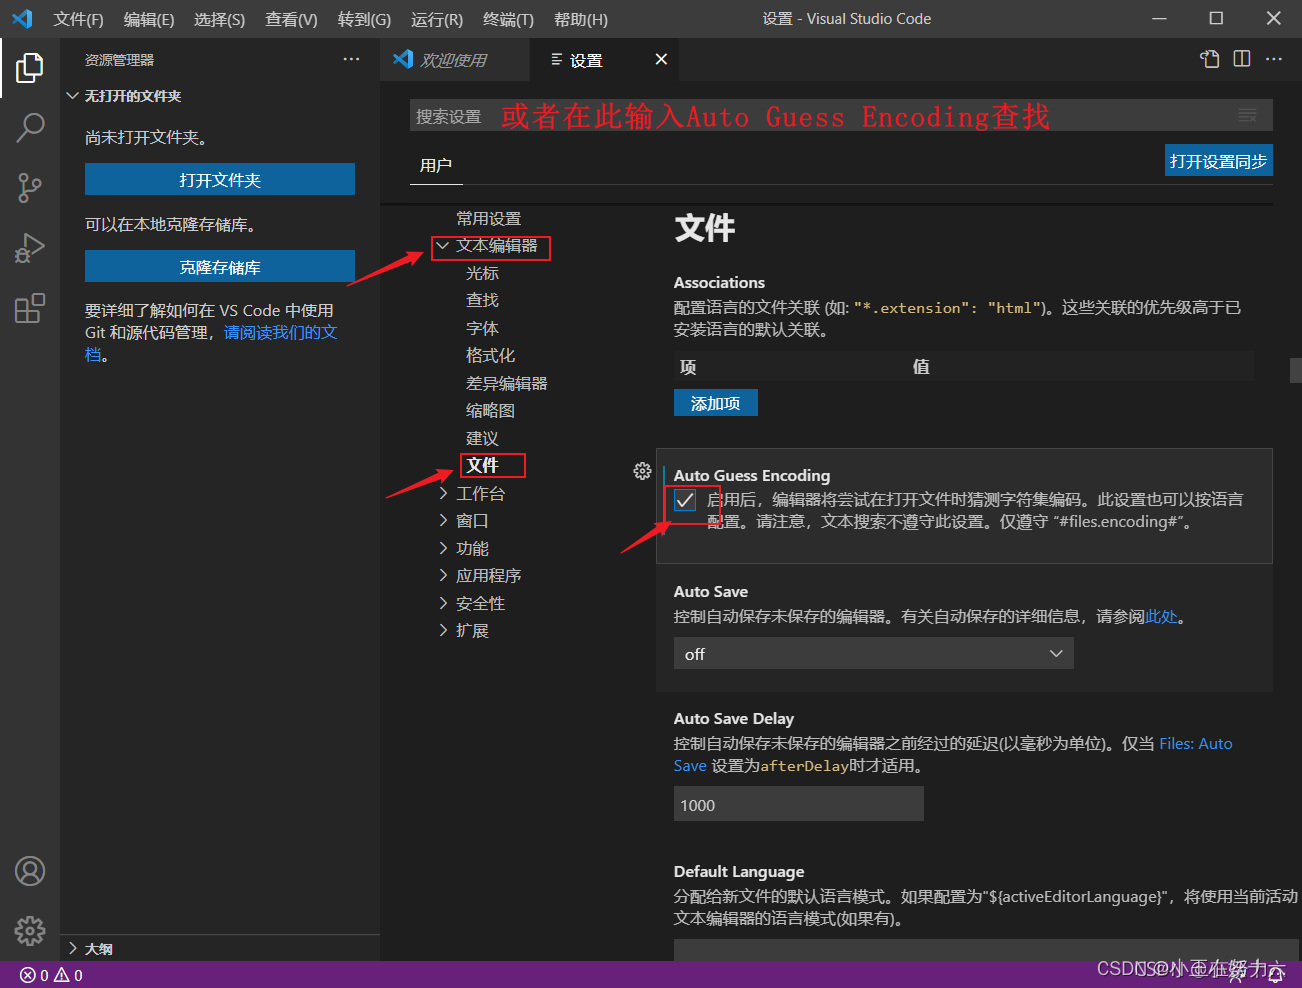Expand the 安全性 settings section
The image size is (1302, 988).
[x=443, y=604]
